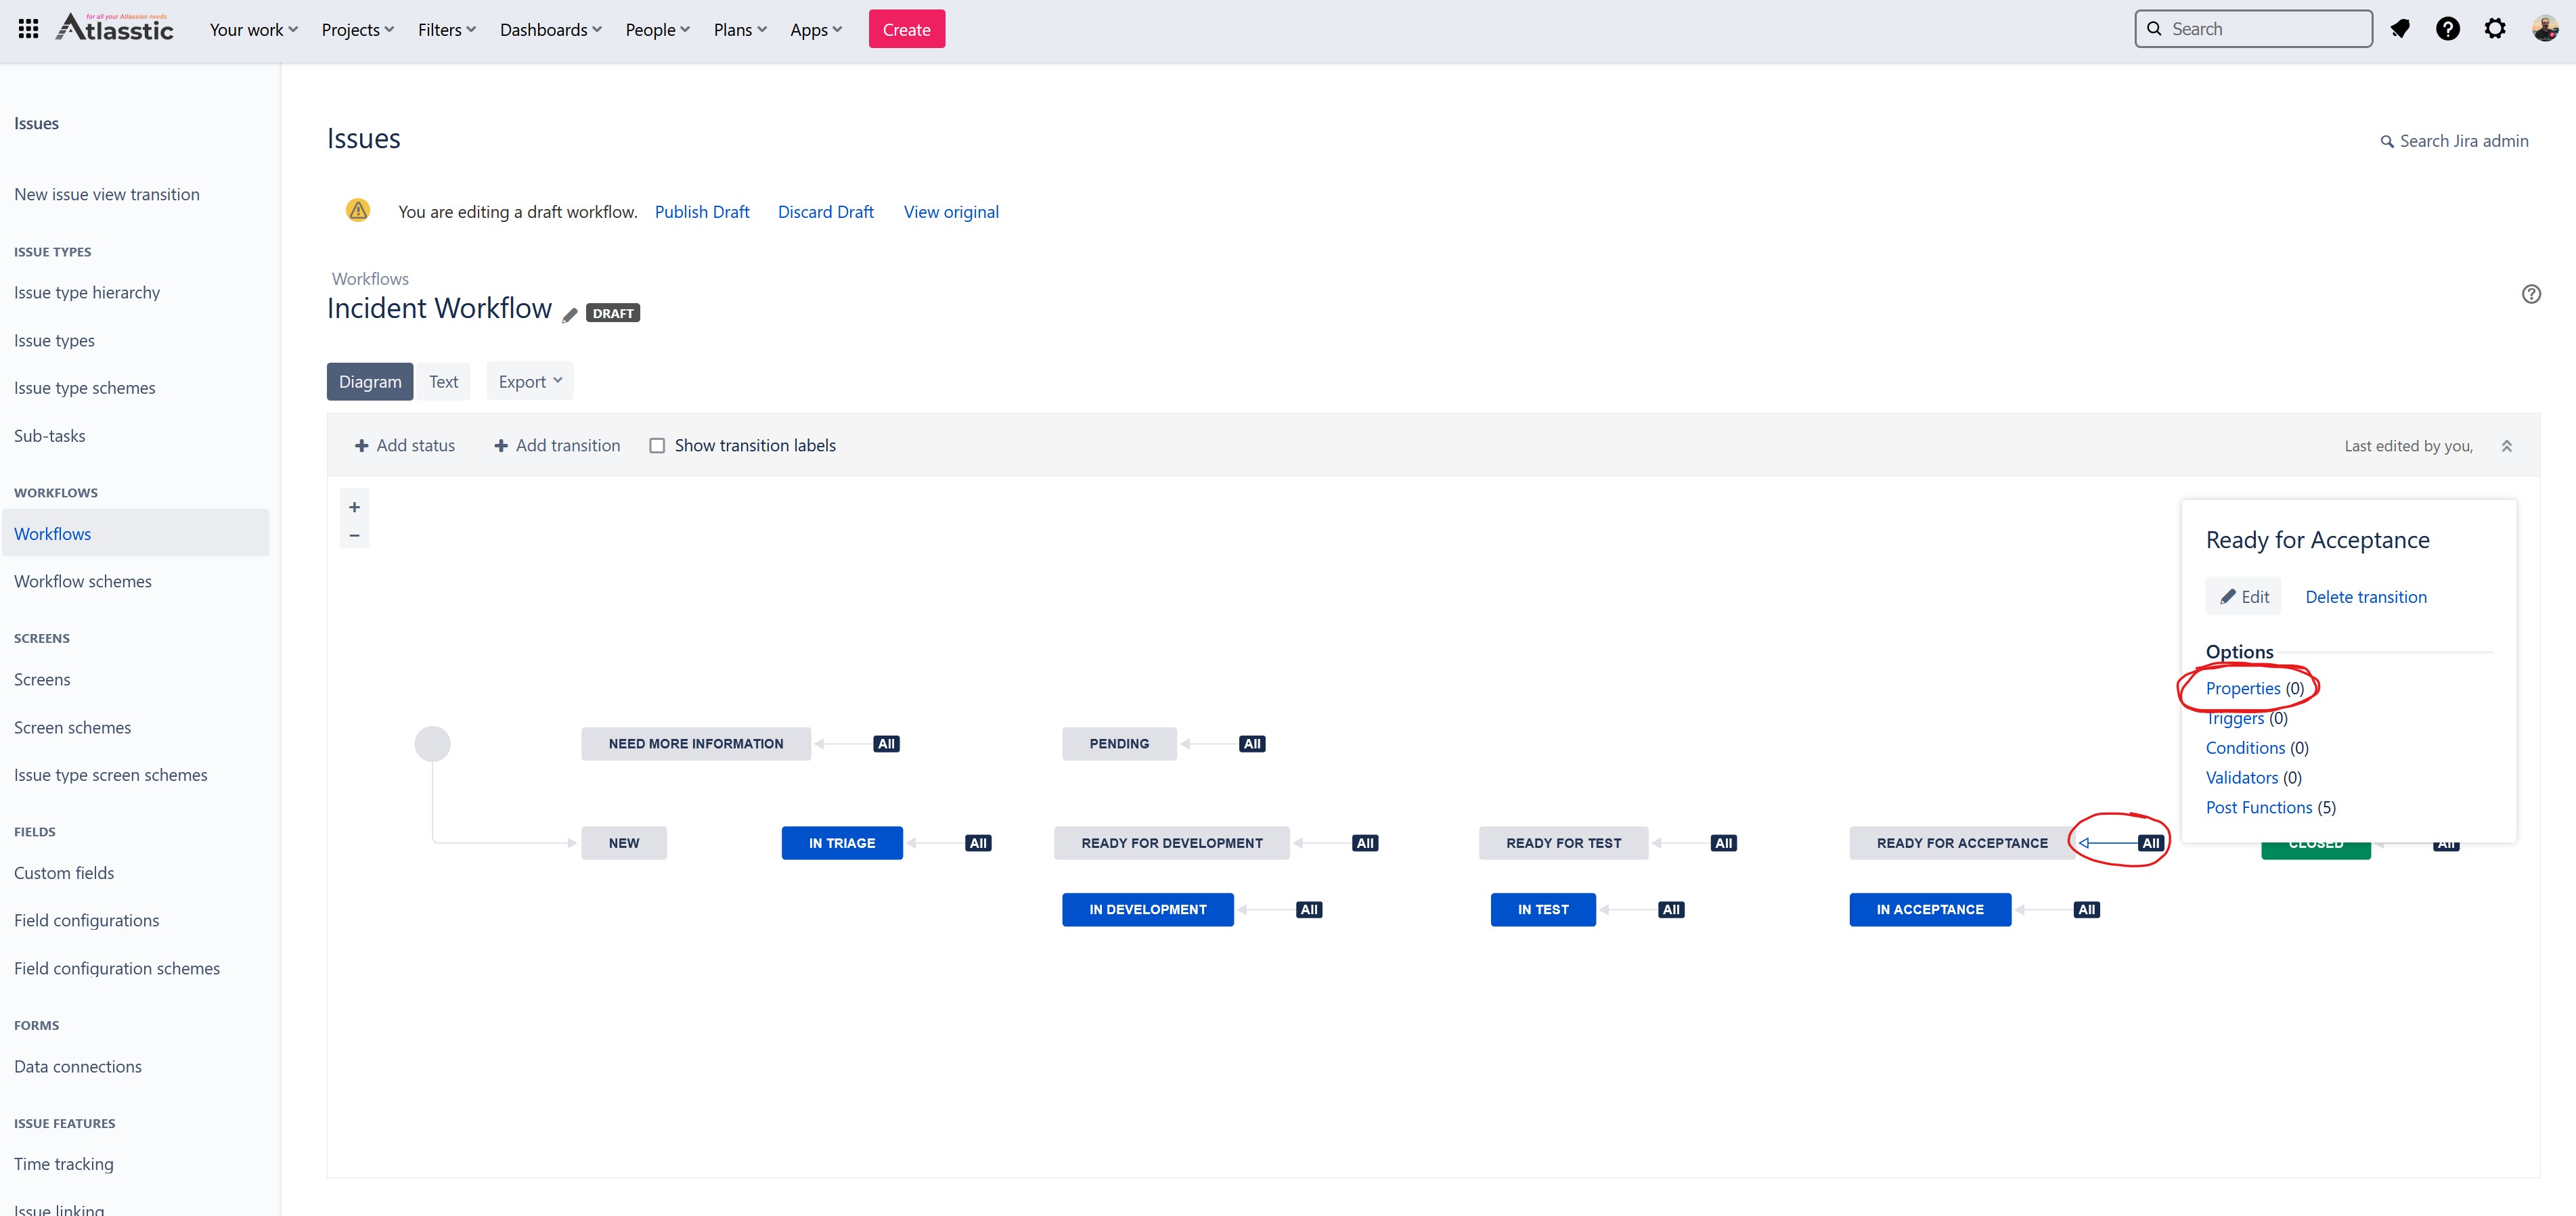
Task: Click Delete transition link
Action: coord(2365,597)
